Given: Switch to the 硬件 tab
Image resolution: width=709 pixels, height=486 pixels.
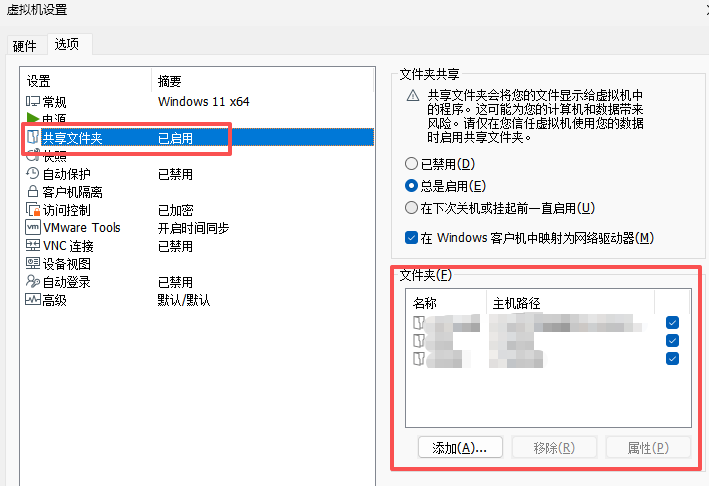Looking at the screenshot, I should (x=25, y=46).
